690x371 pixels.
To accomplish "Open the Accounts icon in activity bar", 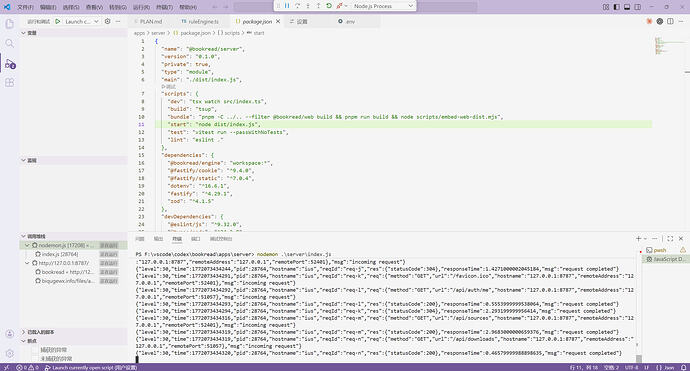I will tap(9, 334).
